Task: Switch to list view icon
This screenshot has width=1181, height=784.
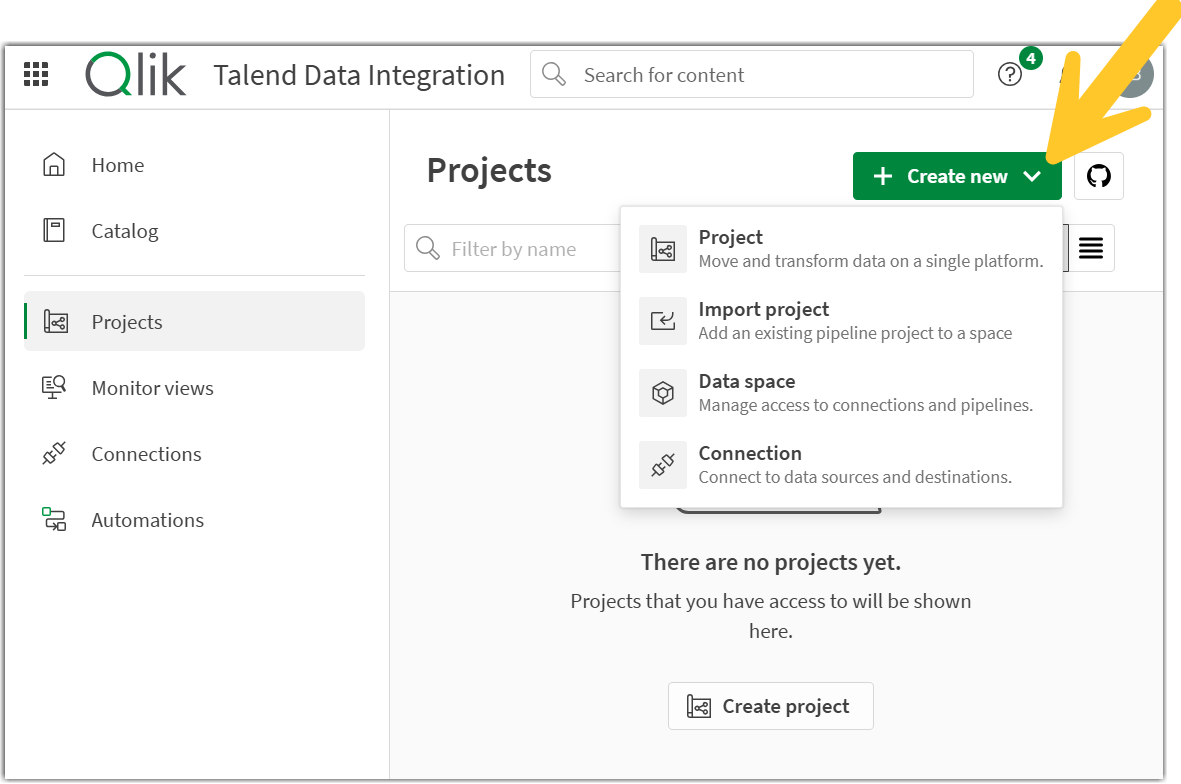Action: point(1091,248)
